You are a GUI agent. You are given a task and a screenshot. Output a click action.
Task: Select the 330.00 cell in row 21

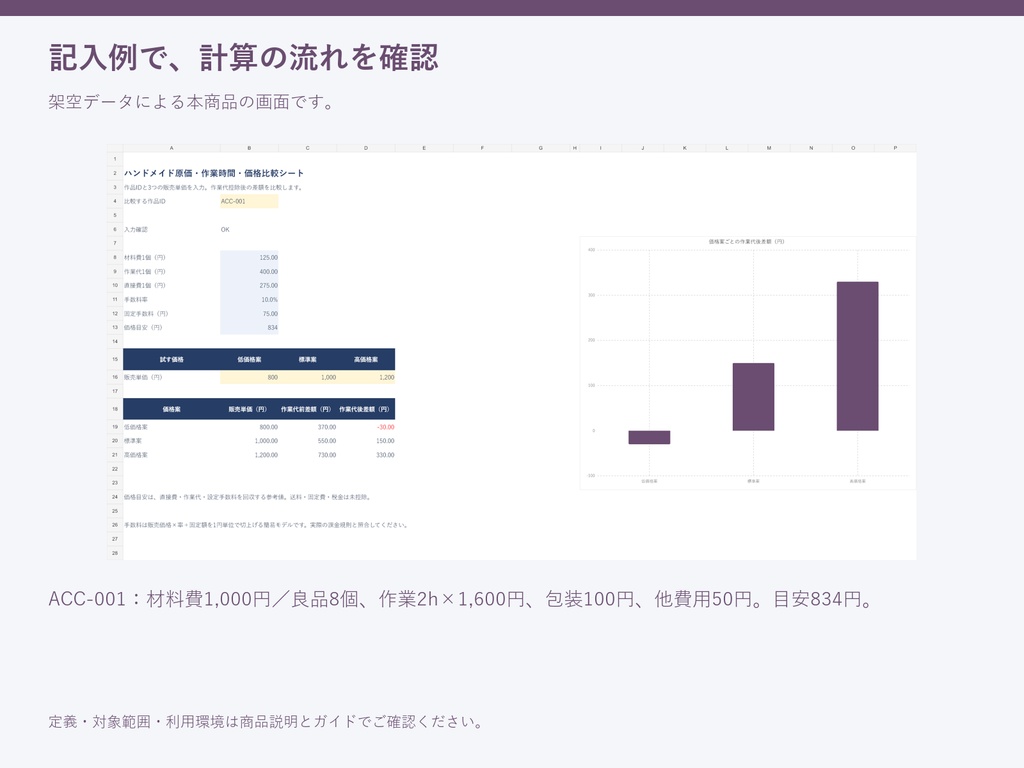click(x=366, y=455)
